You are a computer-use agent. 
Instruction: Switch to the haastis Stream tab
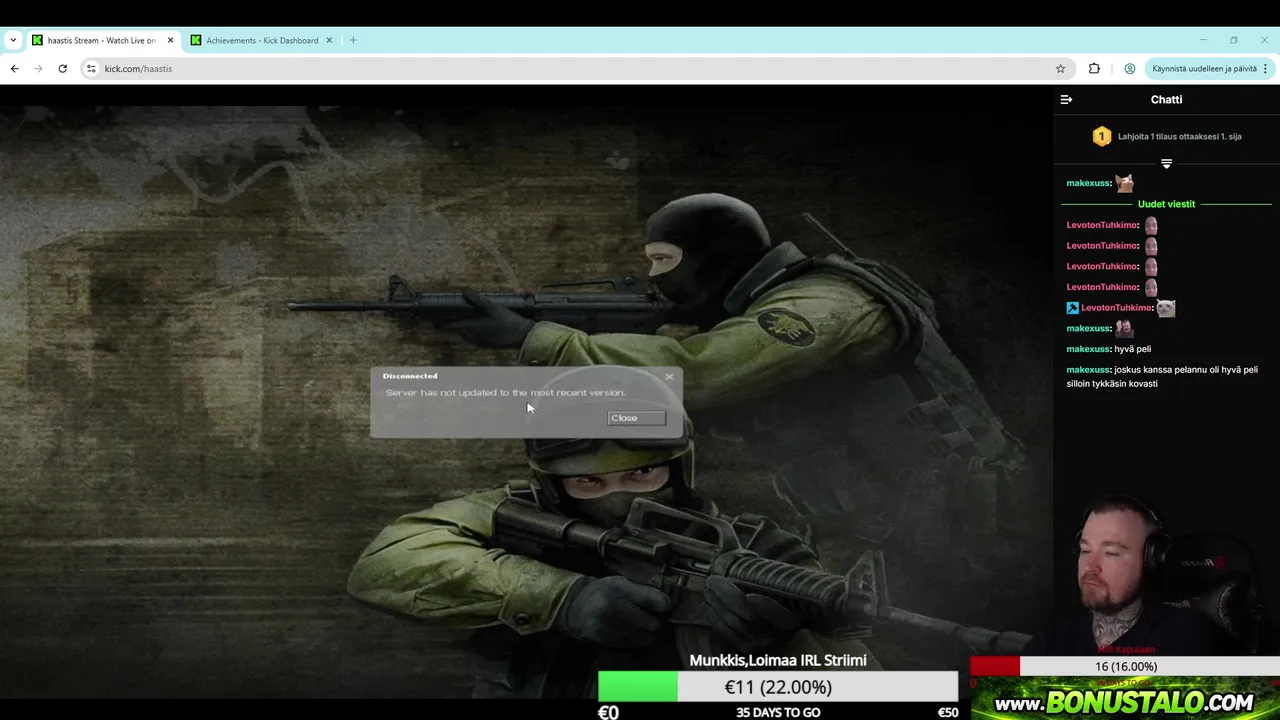pos(102,40)
